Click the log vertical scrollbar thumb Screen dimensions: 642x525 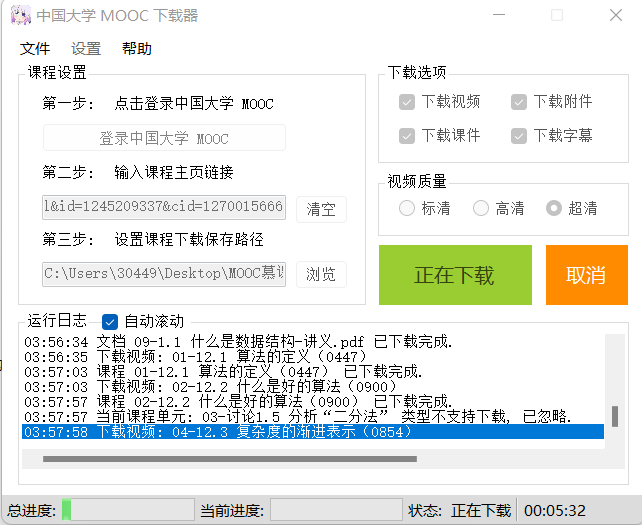(x=615, y=416)
